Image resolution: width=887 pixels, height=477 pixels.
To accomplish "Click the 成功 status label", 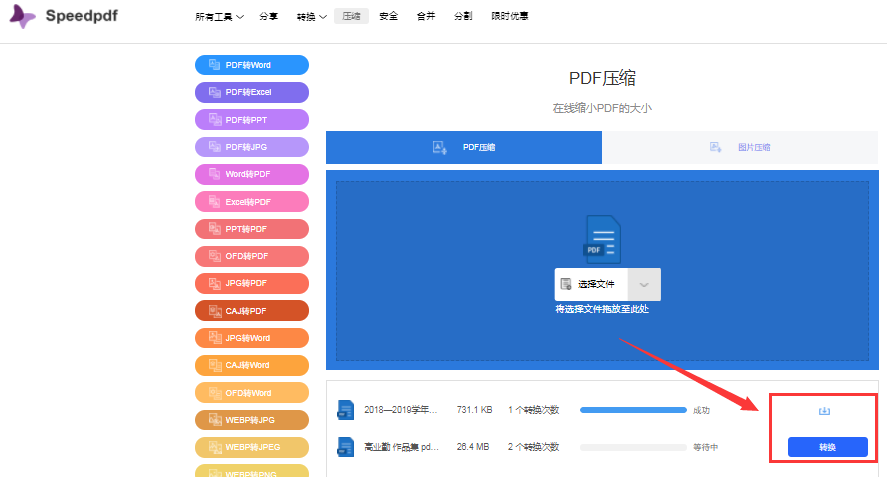I will [x=701, y=410].
